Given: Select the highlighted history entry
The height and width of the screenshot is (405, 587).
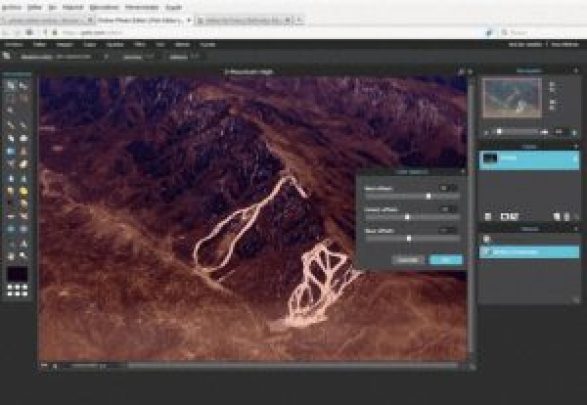Looking at the screenshot, I should 529,252.
